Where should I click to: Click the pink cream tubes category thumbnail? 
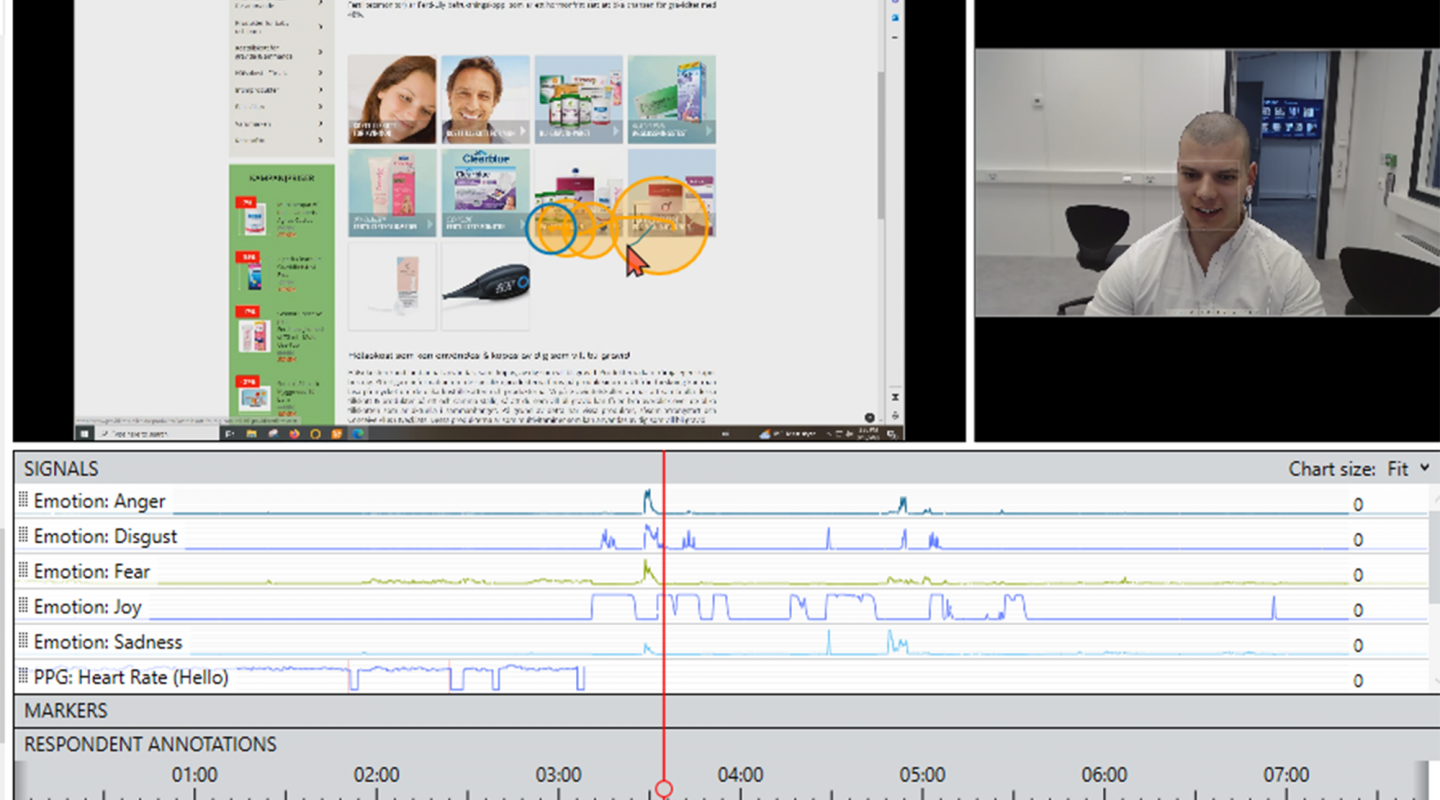point(392,192)
